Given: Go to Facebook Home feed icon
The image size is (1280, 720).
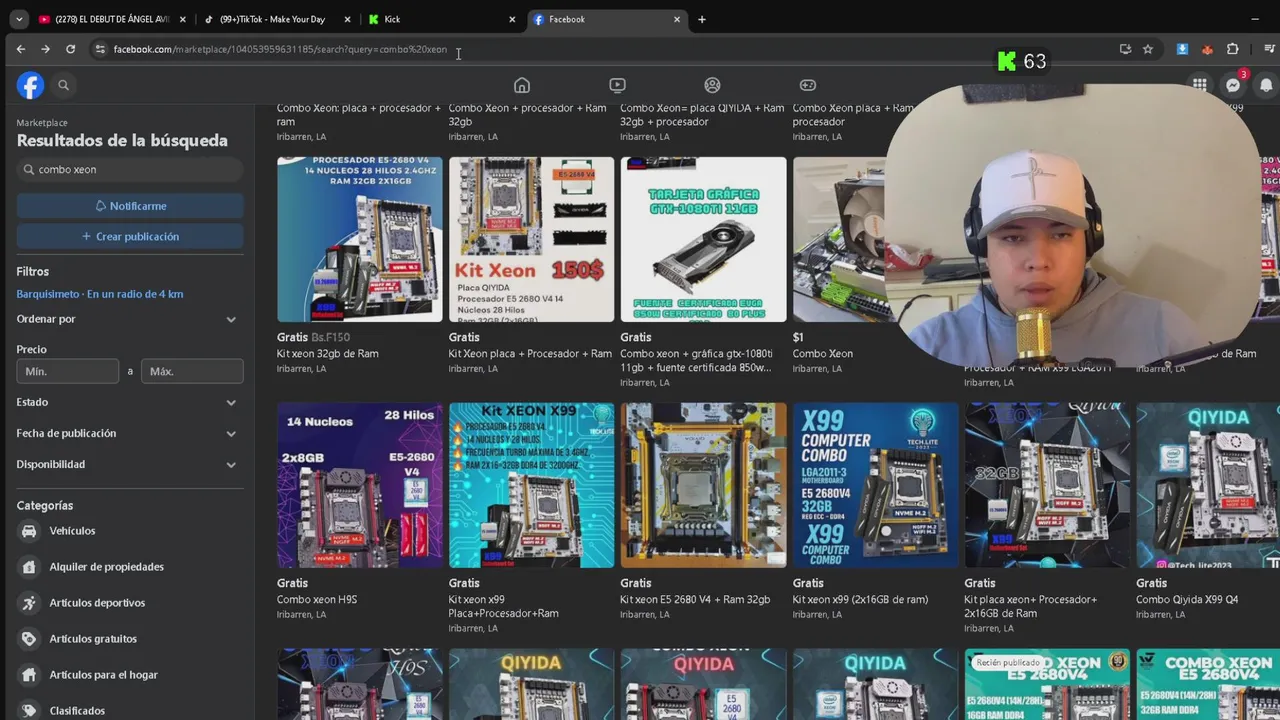Looking at the screenshot, I should coord(522,85).
